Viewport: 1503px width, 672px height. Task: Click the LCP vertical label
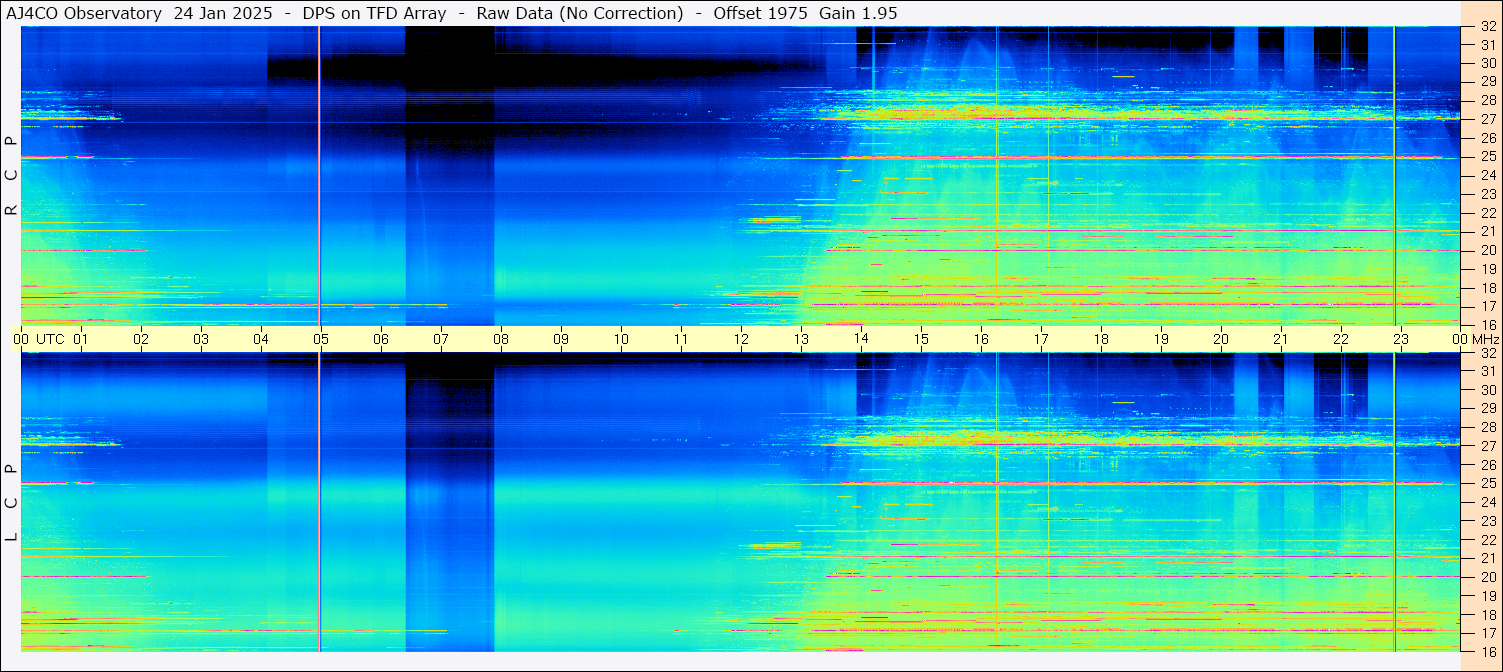pos(11,502)
